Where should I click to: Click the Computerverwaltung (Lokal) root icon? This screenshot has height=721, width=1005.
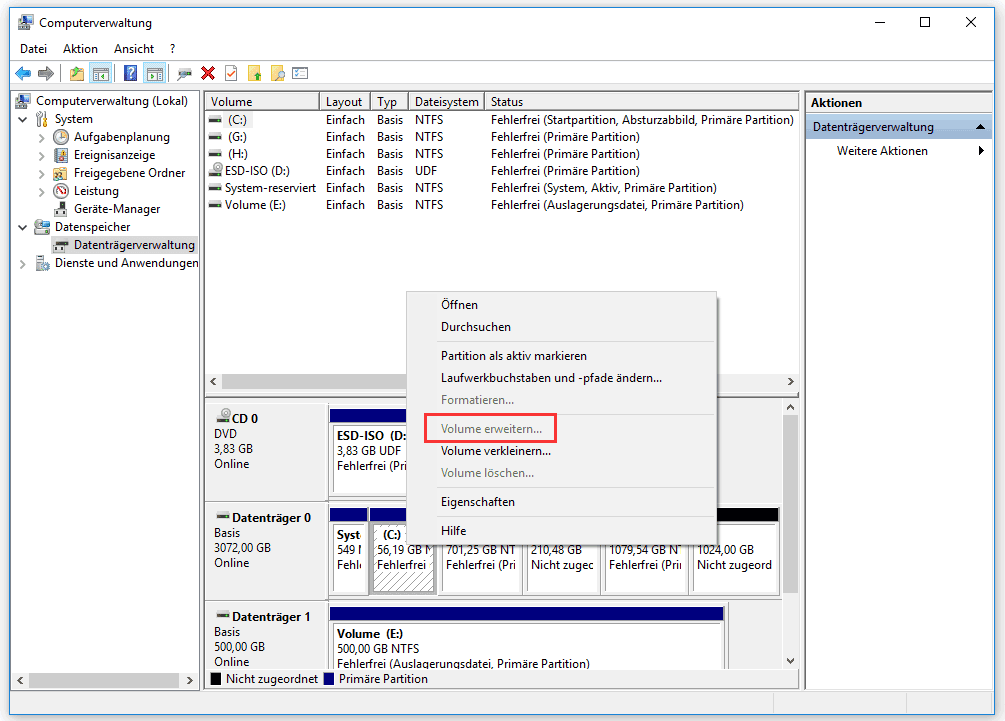pos(24,101)
